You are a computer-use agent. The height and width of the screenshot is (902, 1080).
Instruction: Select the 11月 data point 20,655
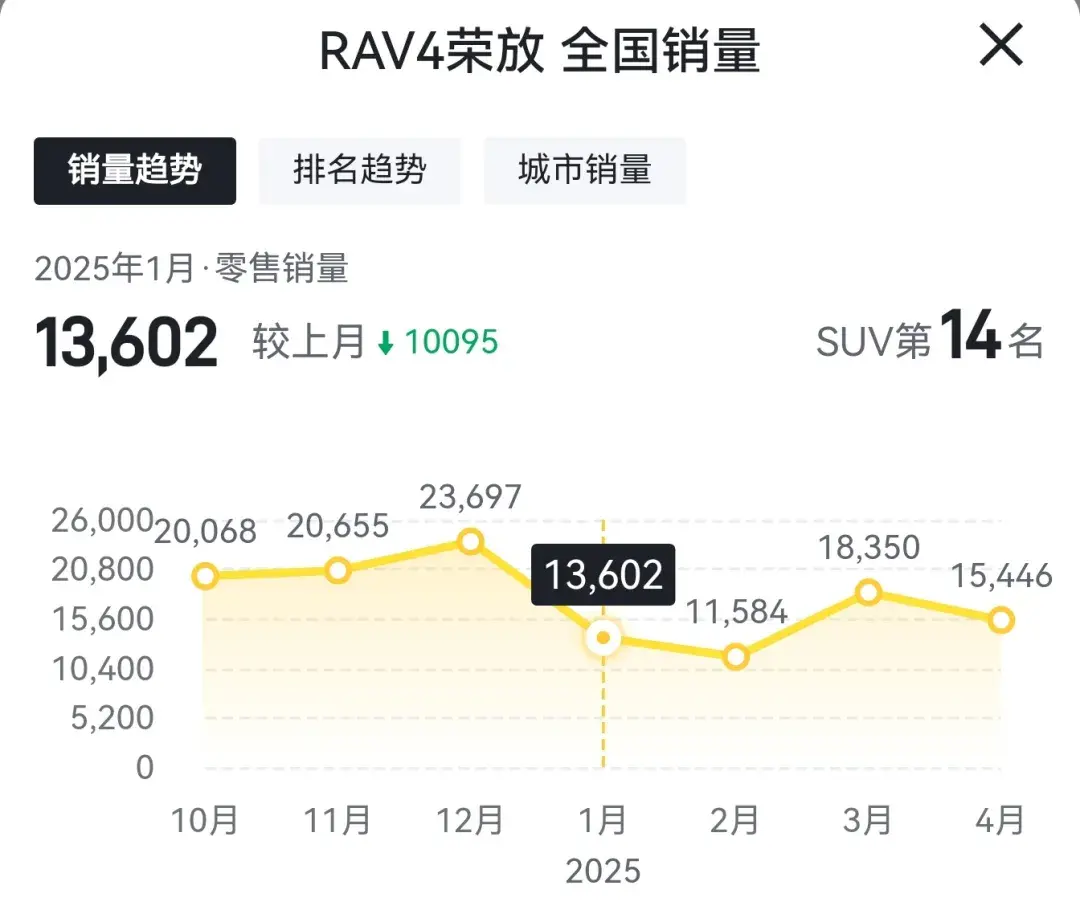click(x=338, y=571)
